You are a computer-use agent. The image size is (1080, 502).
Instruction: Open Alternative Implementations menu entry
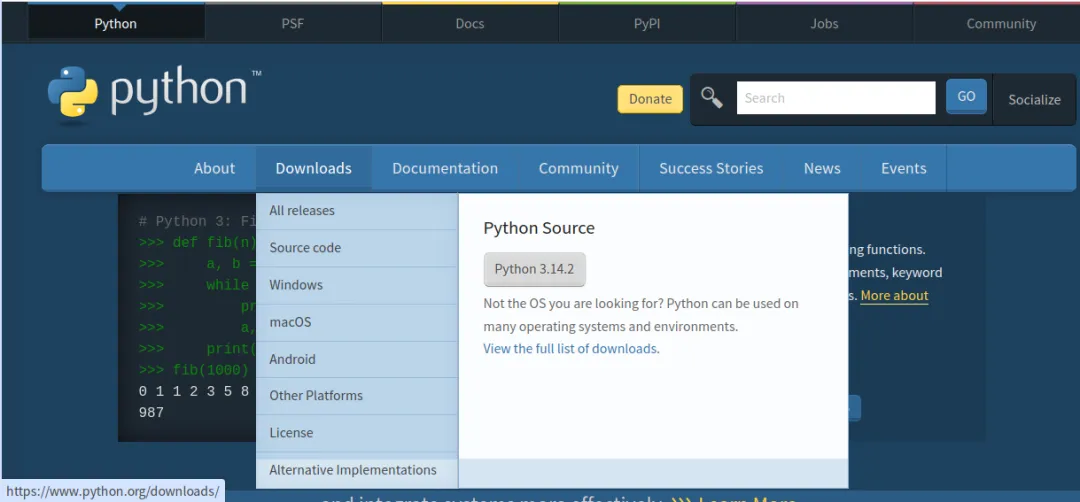[x=352, y=470]
